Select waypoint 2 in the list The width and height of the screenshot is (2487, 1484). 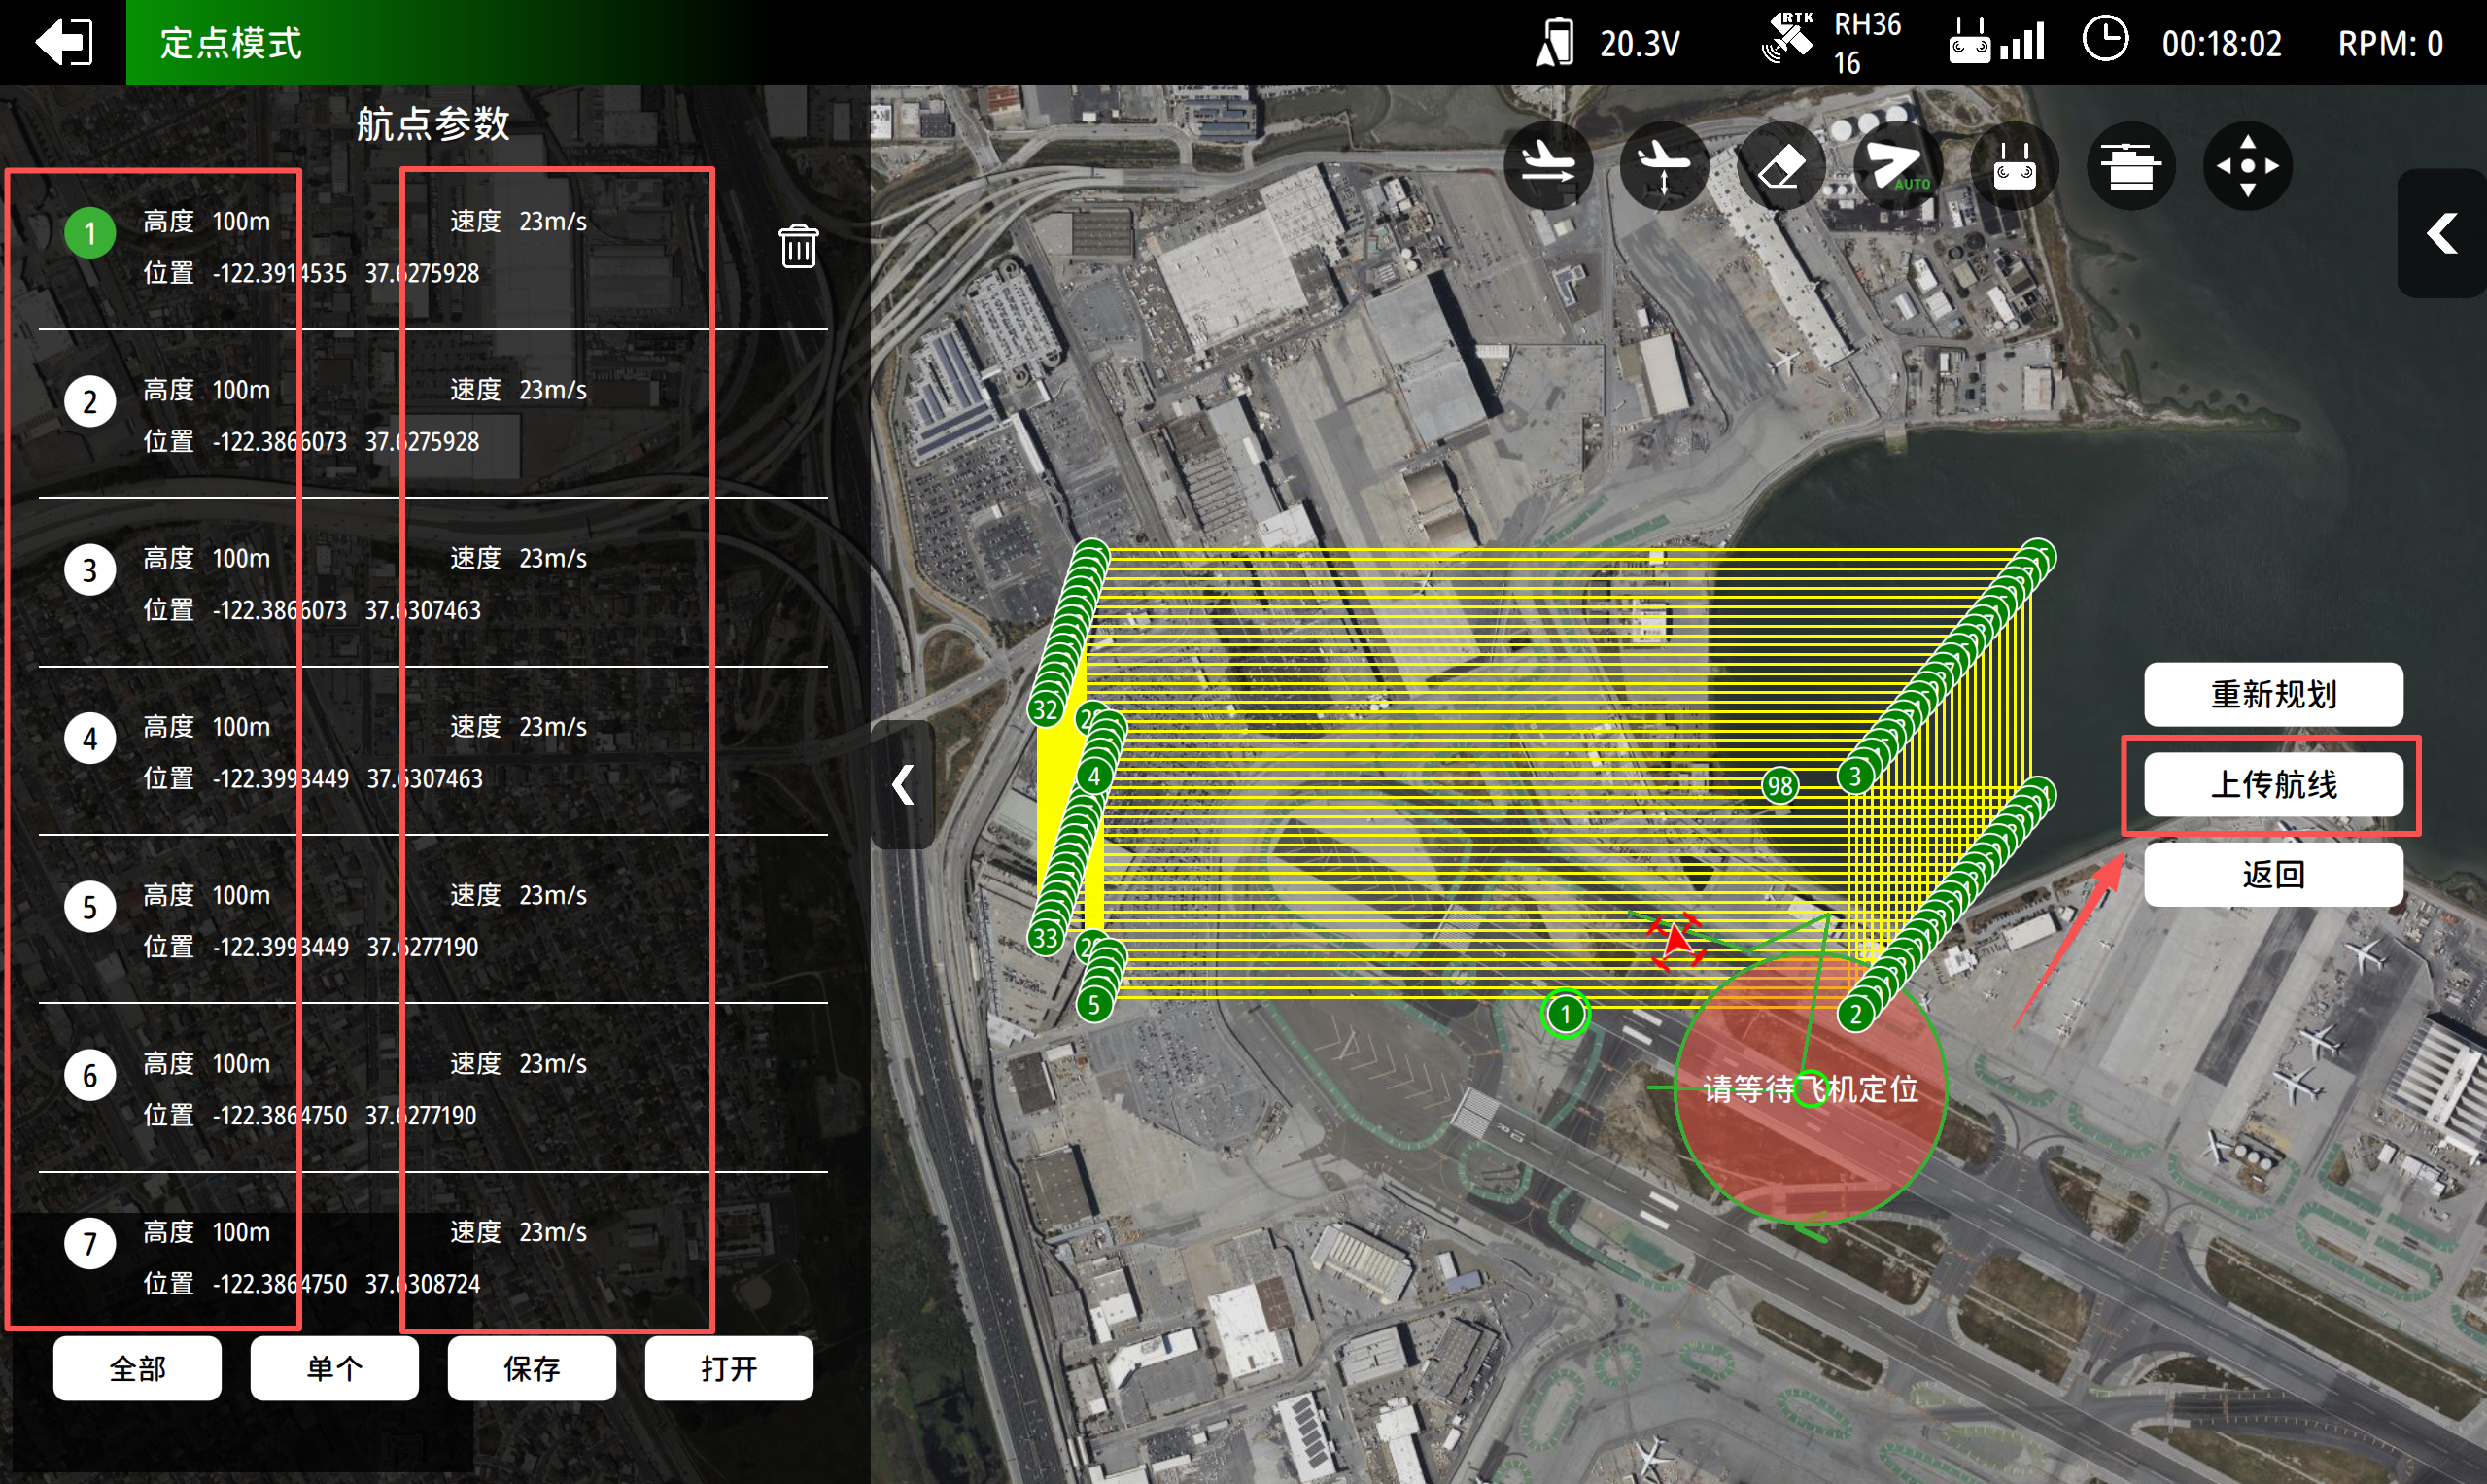point(90,402)
